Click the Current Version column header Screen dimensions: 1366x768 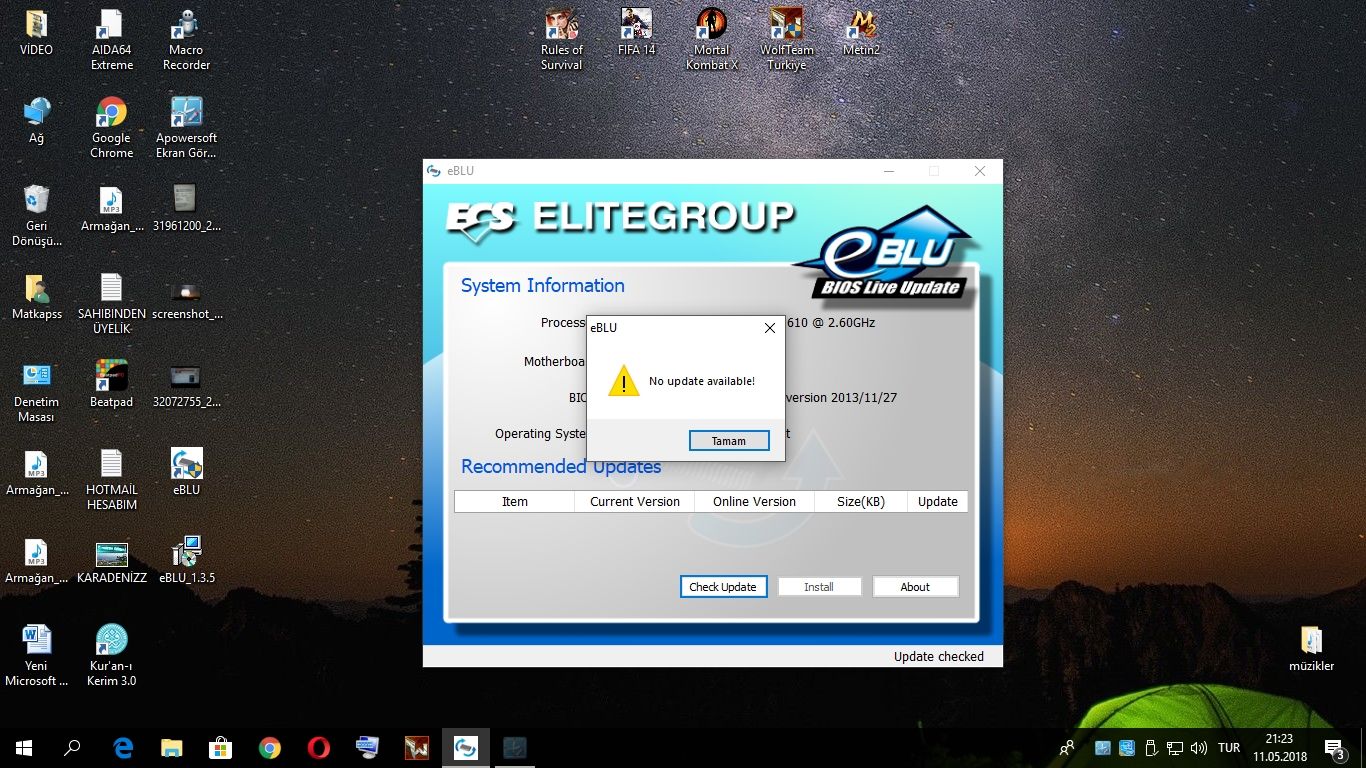click(x=635, y=502)
